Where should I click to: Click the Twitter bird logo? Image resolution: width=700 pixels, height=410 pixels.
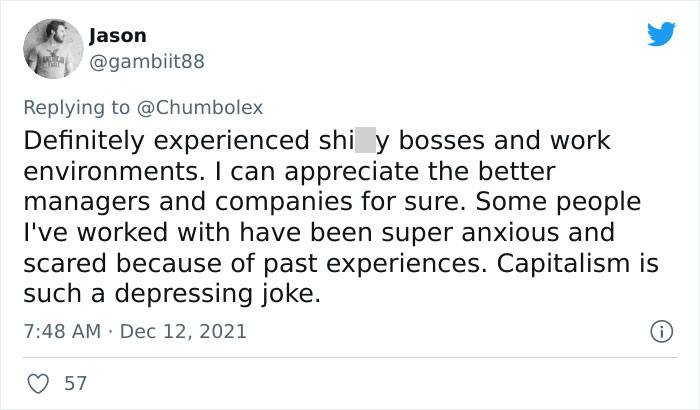pos(660,34)
